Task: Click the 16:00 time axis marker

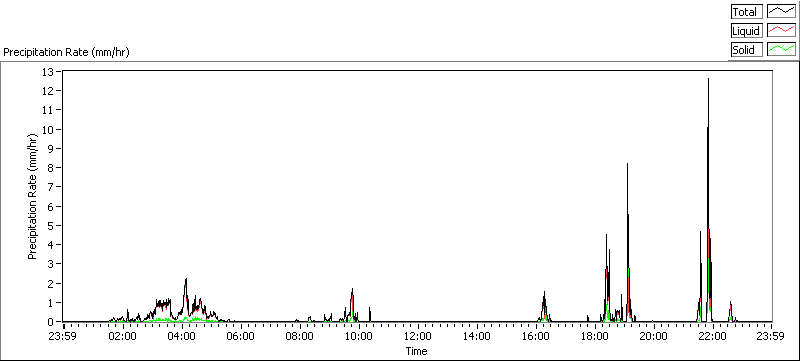Action: coord(535,336)
